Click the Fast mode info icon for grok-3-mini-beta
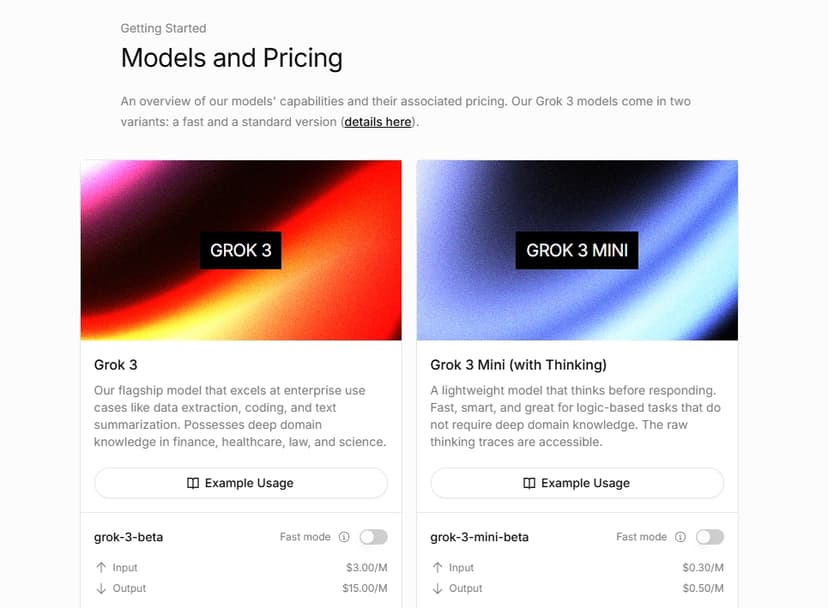This screenshot has width=828, height=608. click(680, 537)
